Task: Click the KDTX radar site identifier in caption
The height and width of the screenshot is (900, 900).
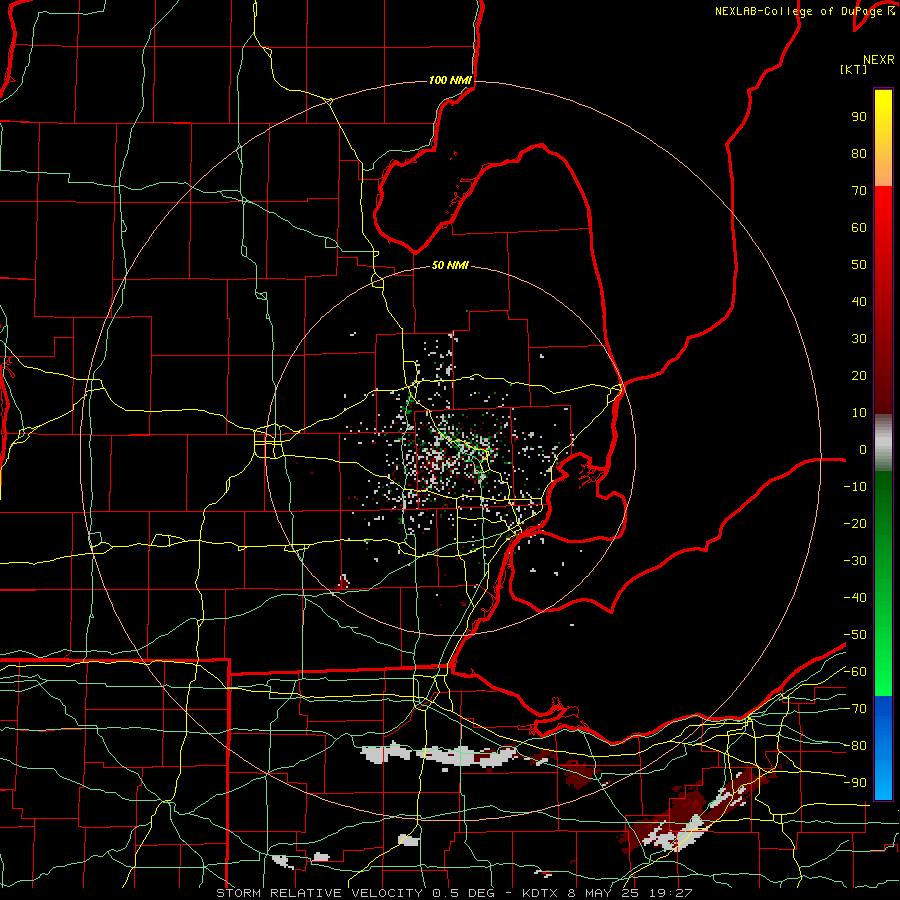Action: click(x=540, y=893)
